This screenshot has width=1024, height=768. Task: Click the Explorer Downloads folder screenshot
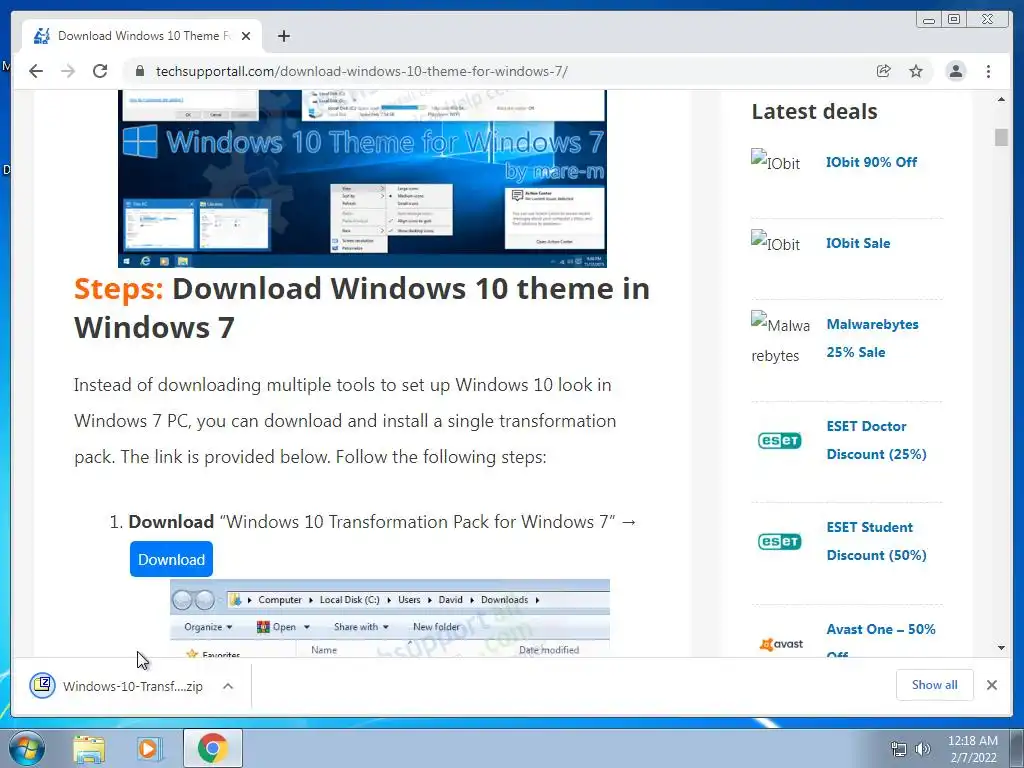point(390,618)
